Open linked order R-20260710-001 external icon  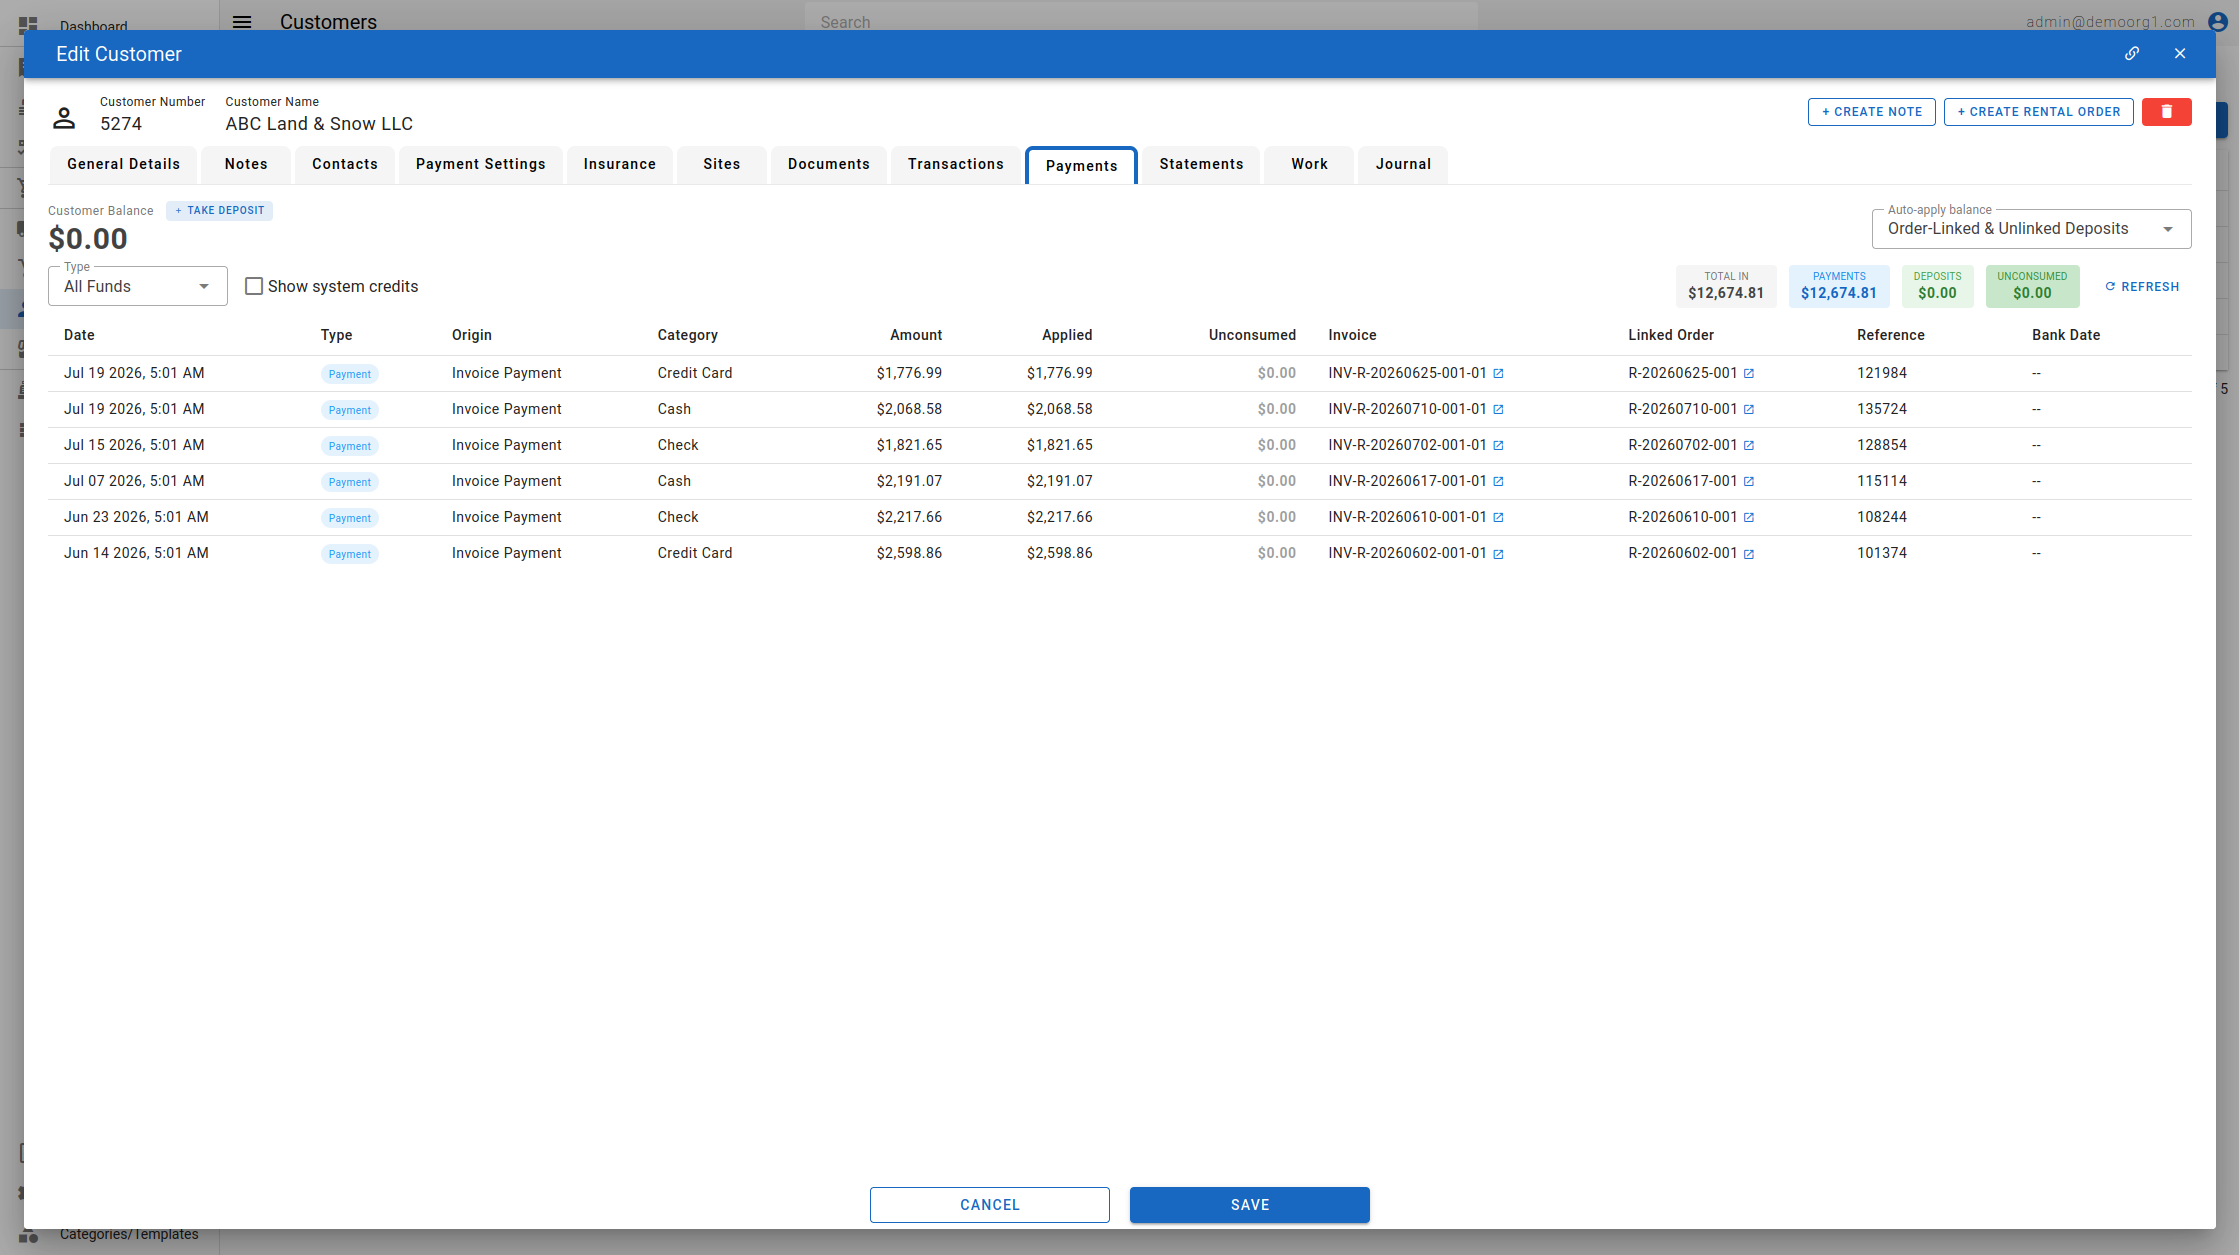click(x=1749, y=410)
